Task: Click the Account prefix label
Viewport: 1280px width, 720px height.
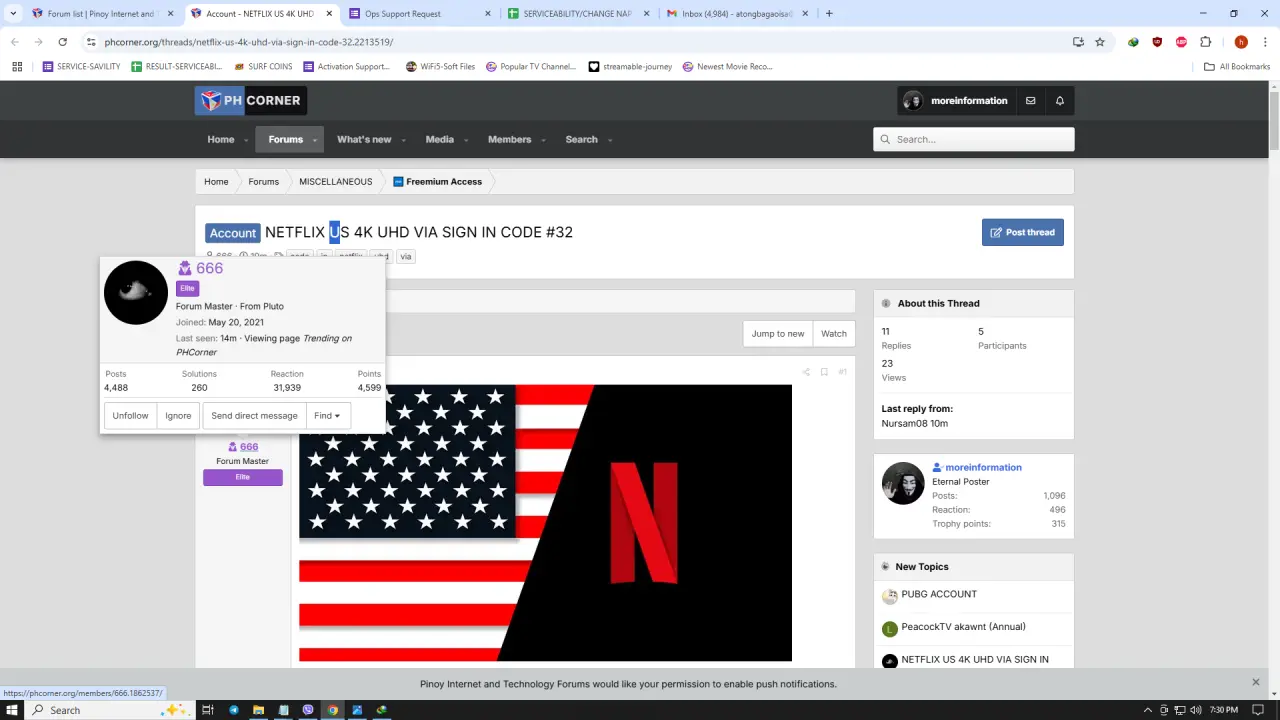Action: point(233,233)
